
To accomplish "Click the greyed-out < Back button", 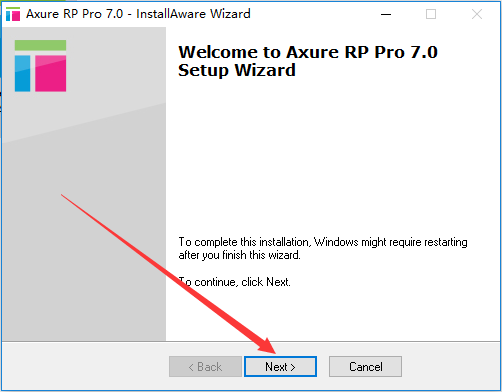I will [205, 367].
